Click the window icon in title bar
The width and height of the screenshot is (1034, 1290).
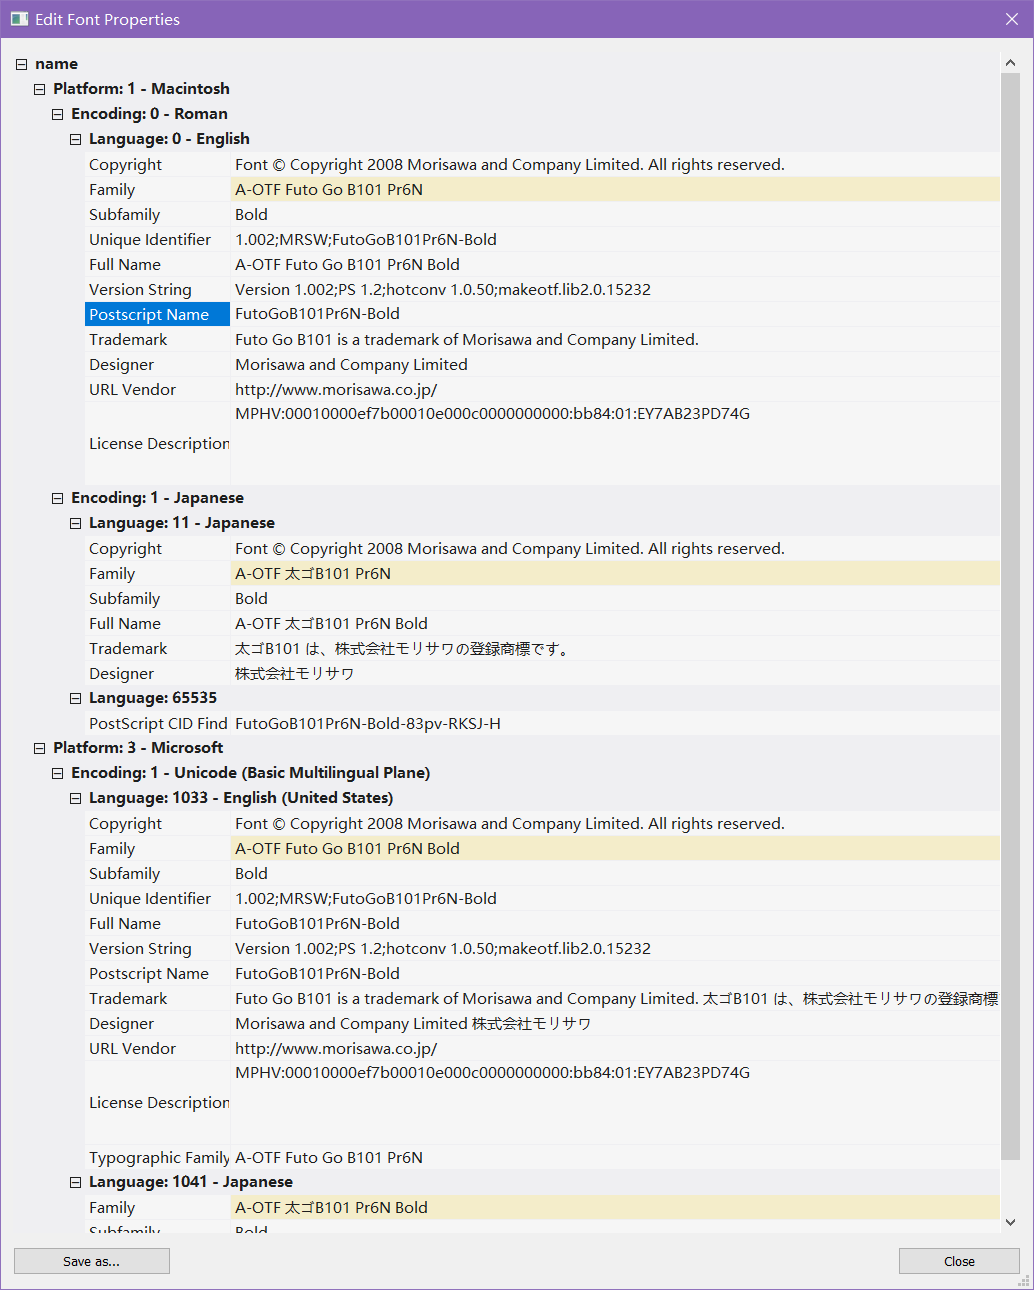point(19,19)
